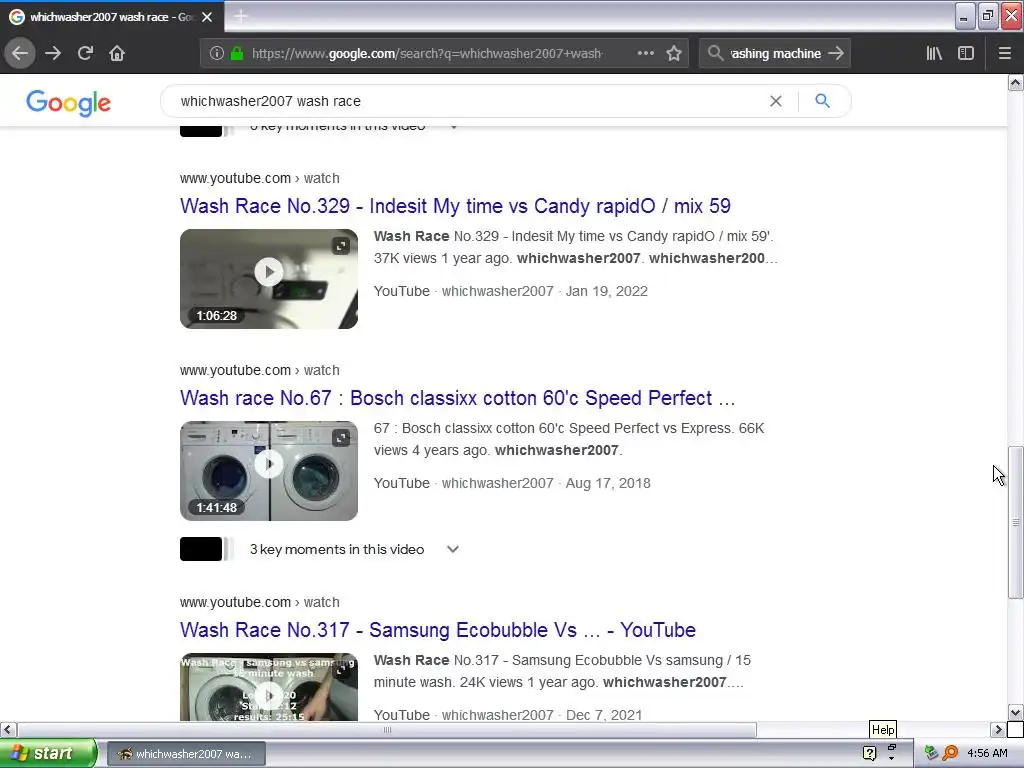1024x768 pixels.
Task: Click the Help question mark tray icon
Action: tap(869, 754)
